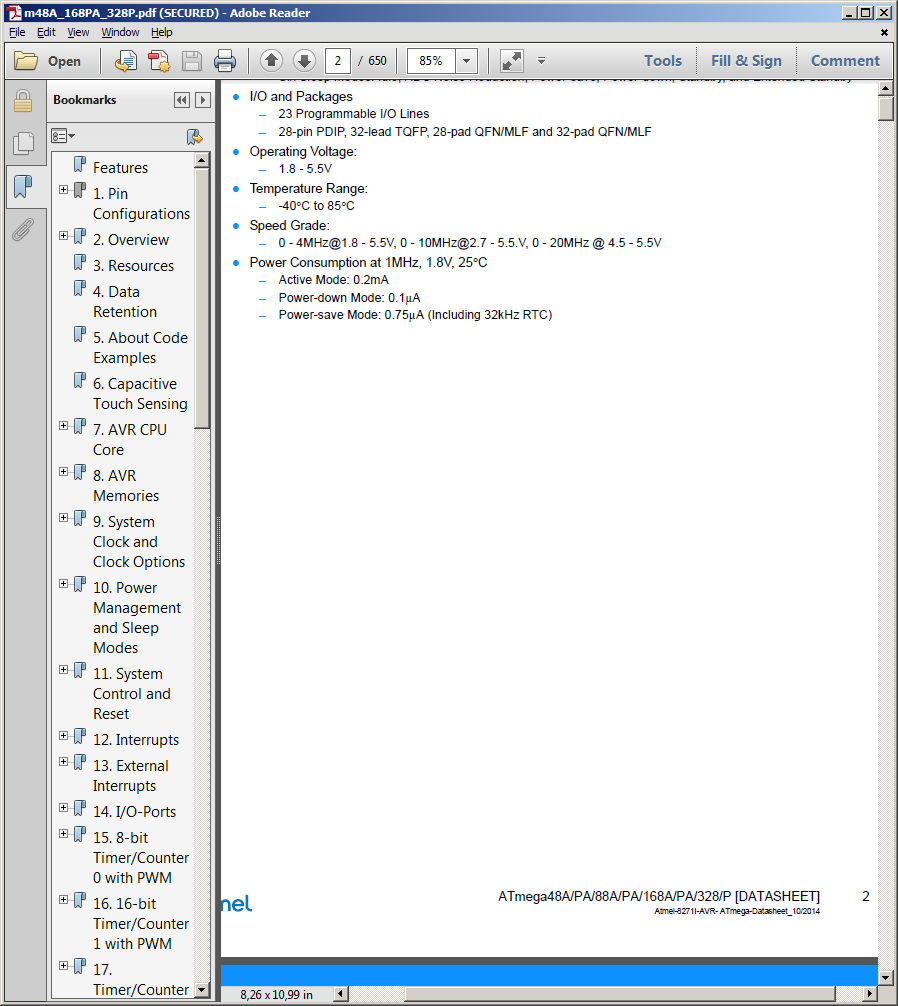
Task: Expand 11. System Control and Reset
Action: [x=64, y=670]
